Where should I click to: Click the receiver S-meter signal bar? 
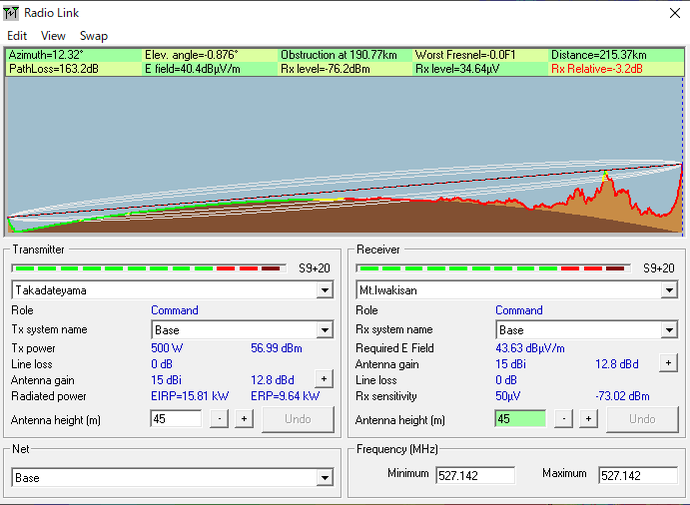pos(493,268)
